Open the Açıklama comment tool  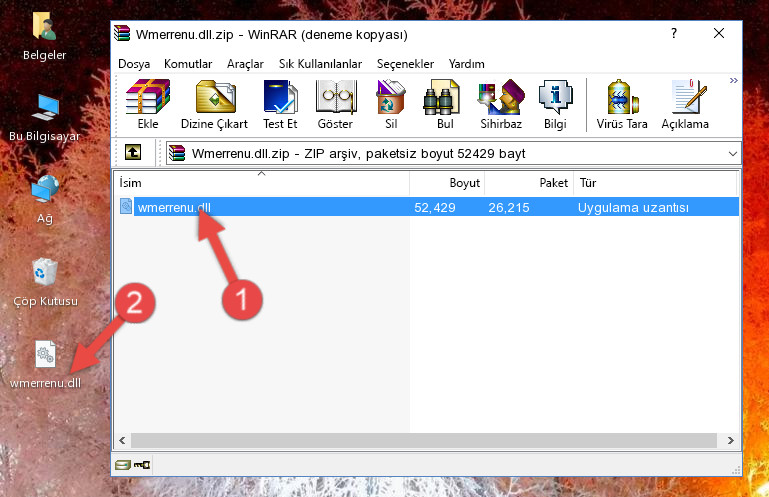685,105
